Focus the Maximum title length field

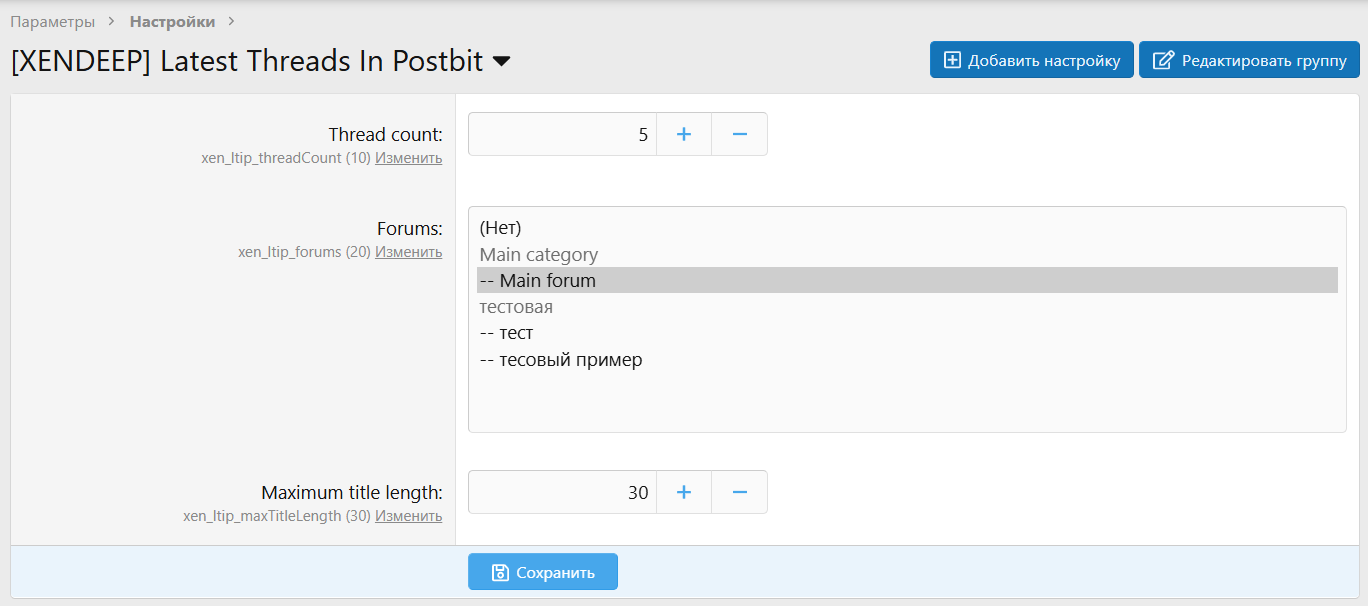tap(562, 492)
